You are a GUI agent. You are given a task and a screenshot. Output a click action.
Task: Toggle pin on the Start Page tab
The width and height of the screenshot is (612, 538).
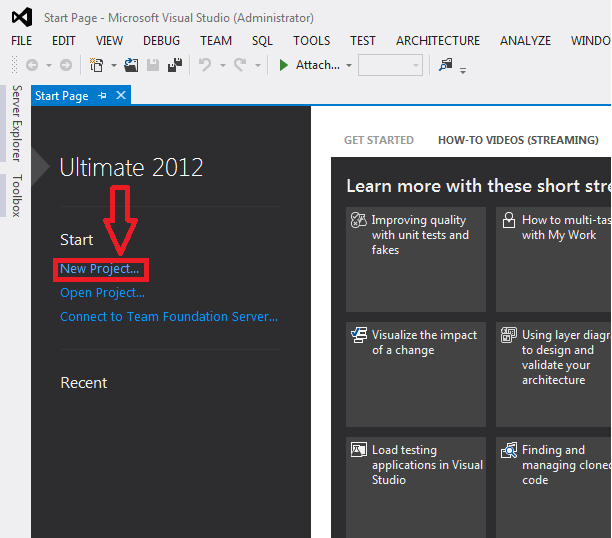103,96
